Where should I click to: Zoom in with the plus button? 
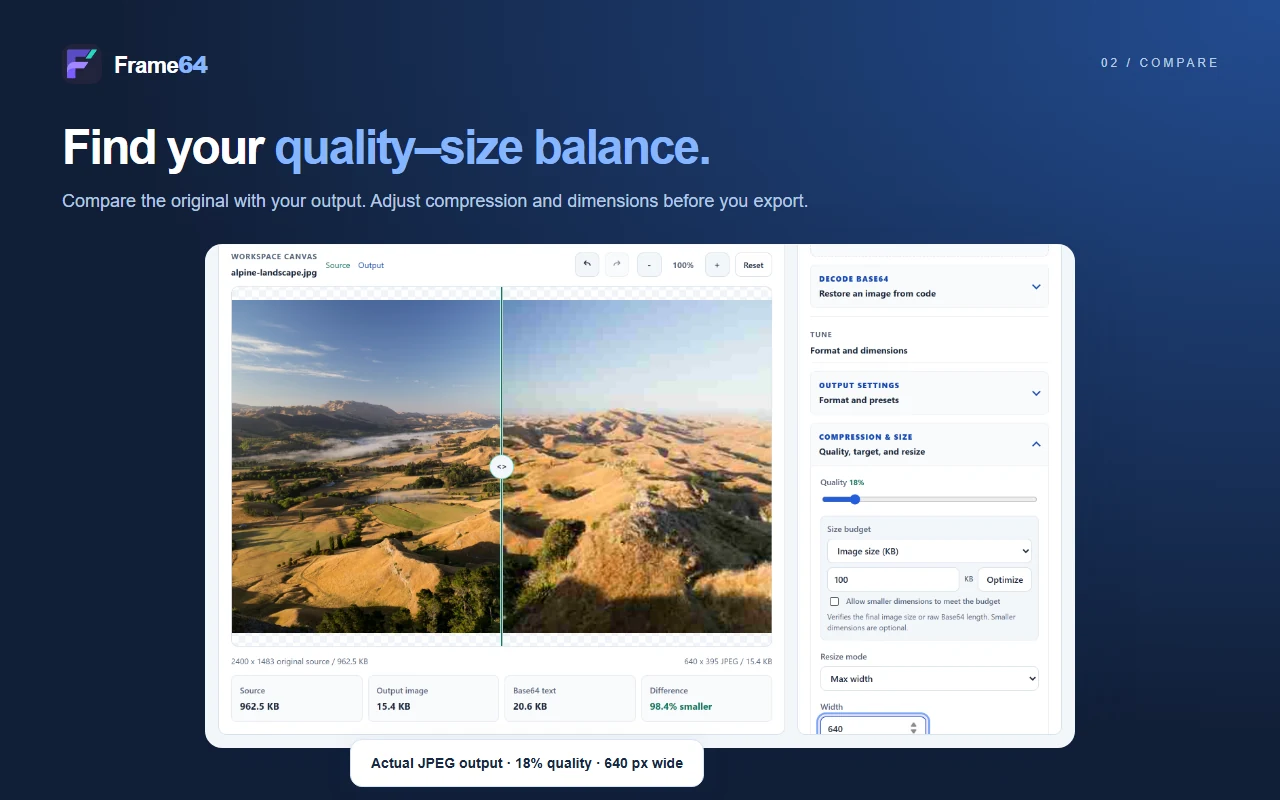pos(717,265)
